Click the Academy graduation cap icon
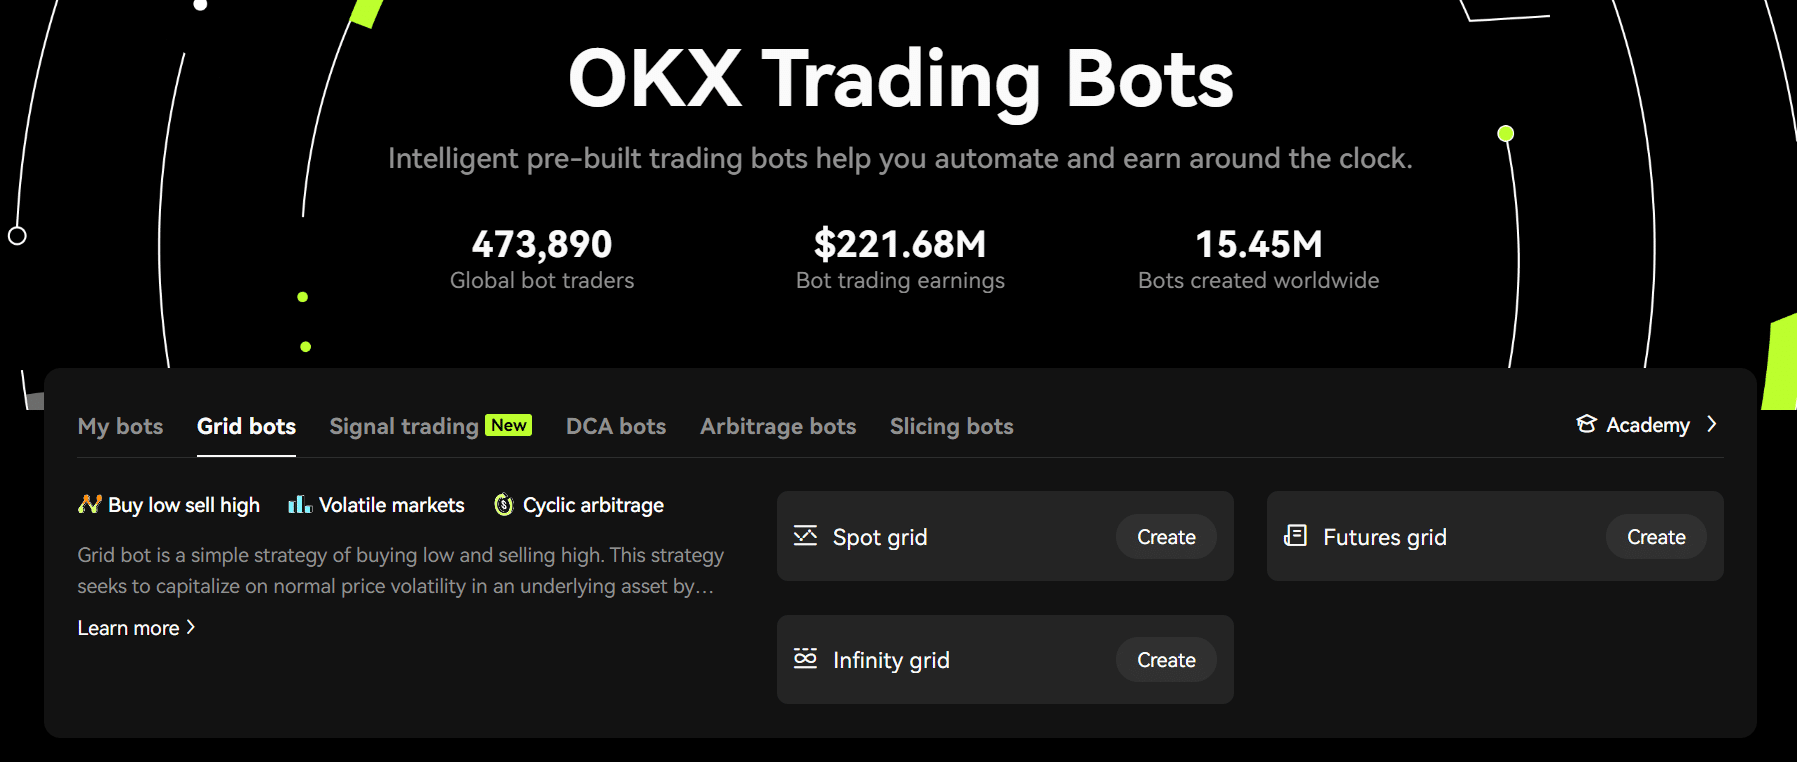The width and height of the screenshot is (1797, 762). pyautogui.click(x=1586, y=424)
